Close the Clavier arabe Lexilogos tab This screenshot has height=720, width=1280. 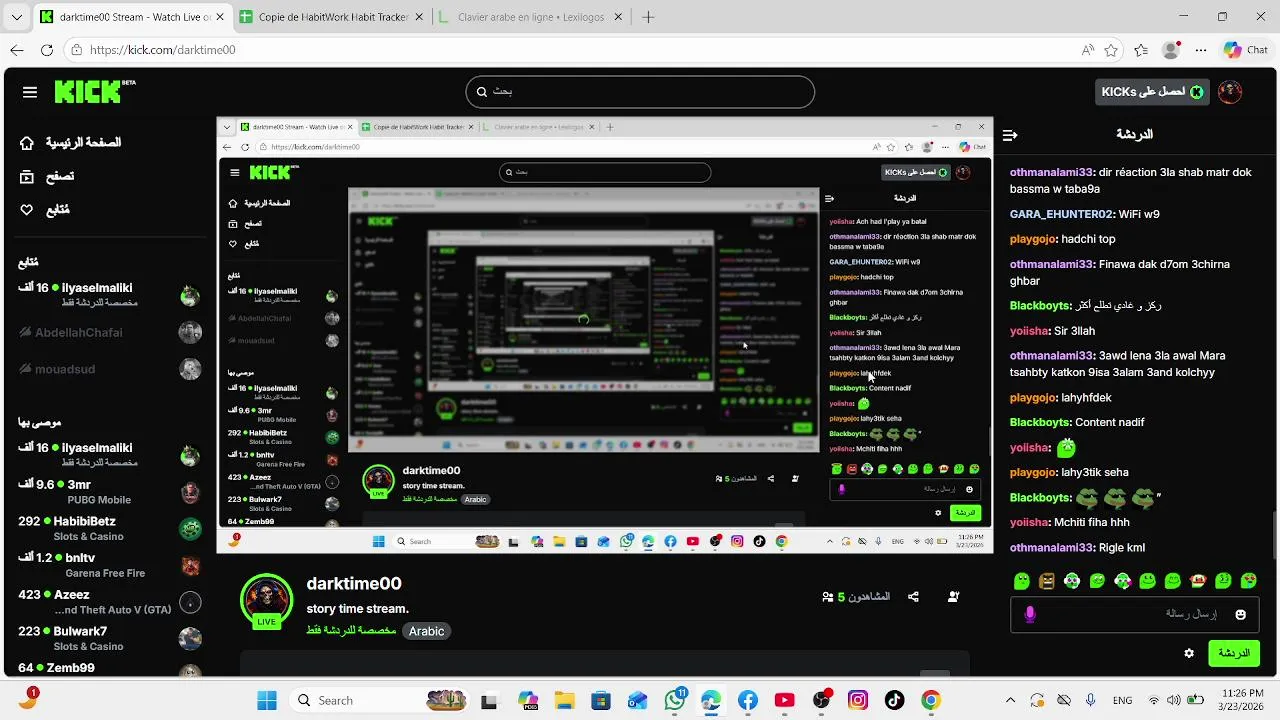coord(619,17)
